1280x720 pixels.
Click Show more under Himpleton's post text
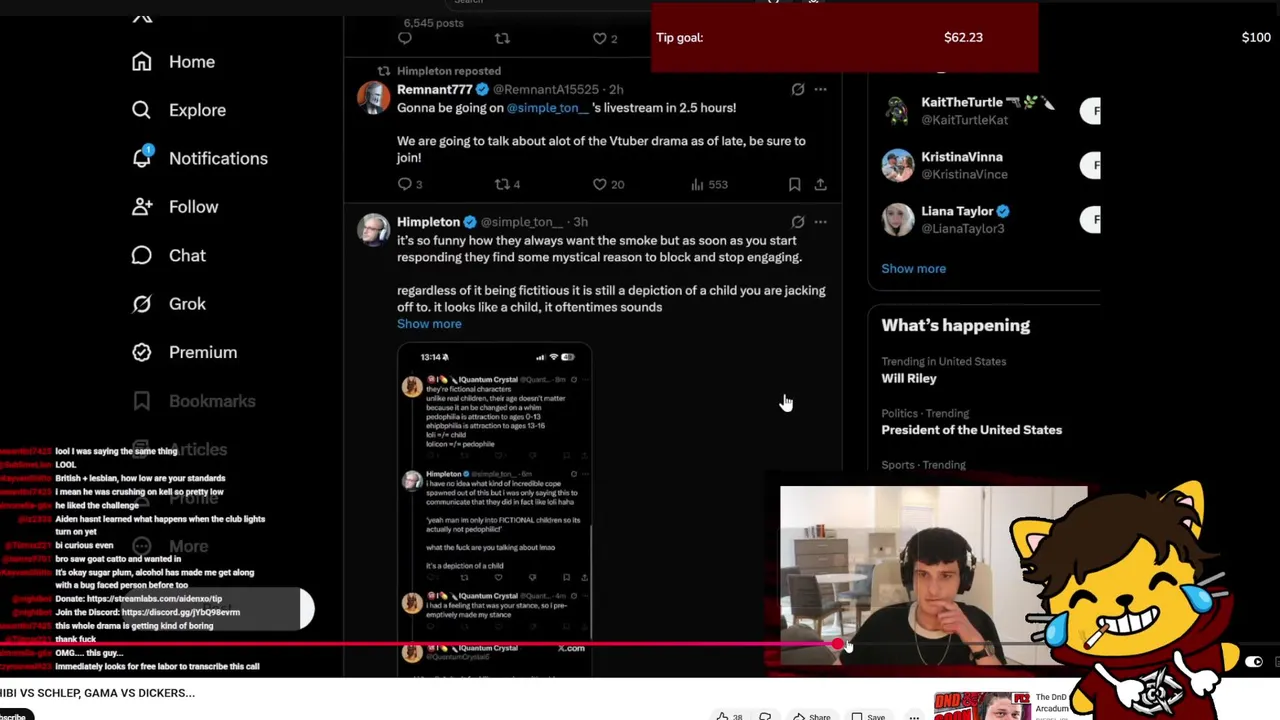tap(429, 324)
